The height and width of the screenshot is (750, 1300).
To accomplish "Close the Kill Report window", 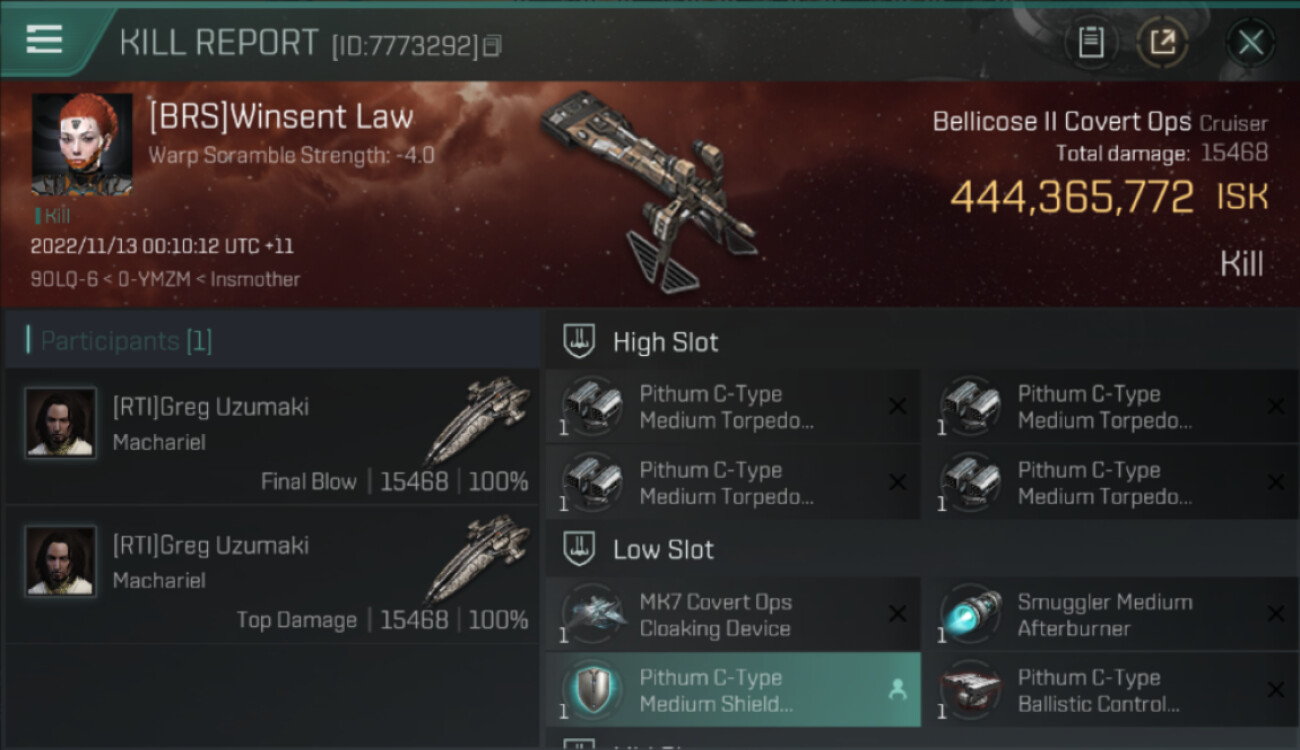I will click(x=1250, y=42).
